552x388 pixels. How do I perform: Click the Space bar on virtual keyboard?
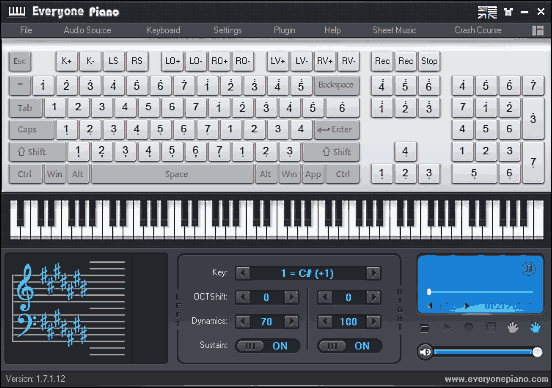tap(172, 174)
